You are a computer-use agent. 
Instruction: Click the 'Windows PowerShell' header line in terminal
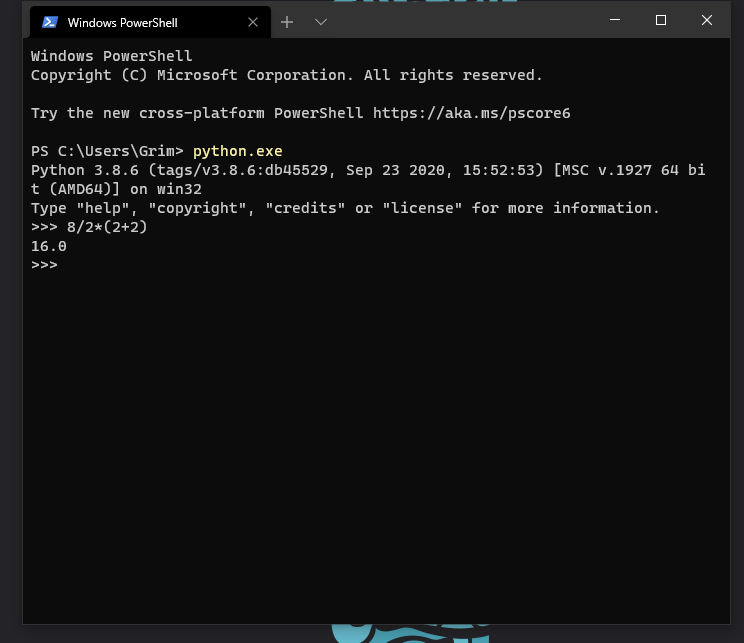pyautogui.click(x=112, y=56)
